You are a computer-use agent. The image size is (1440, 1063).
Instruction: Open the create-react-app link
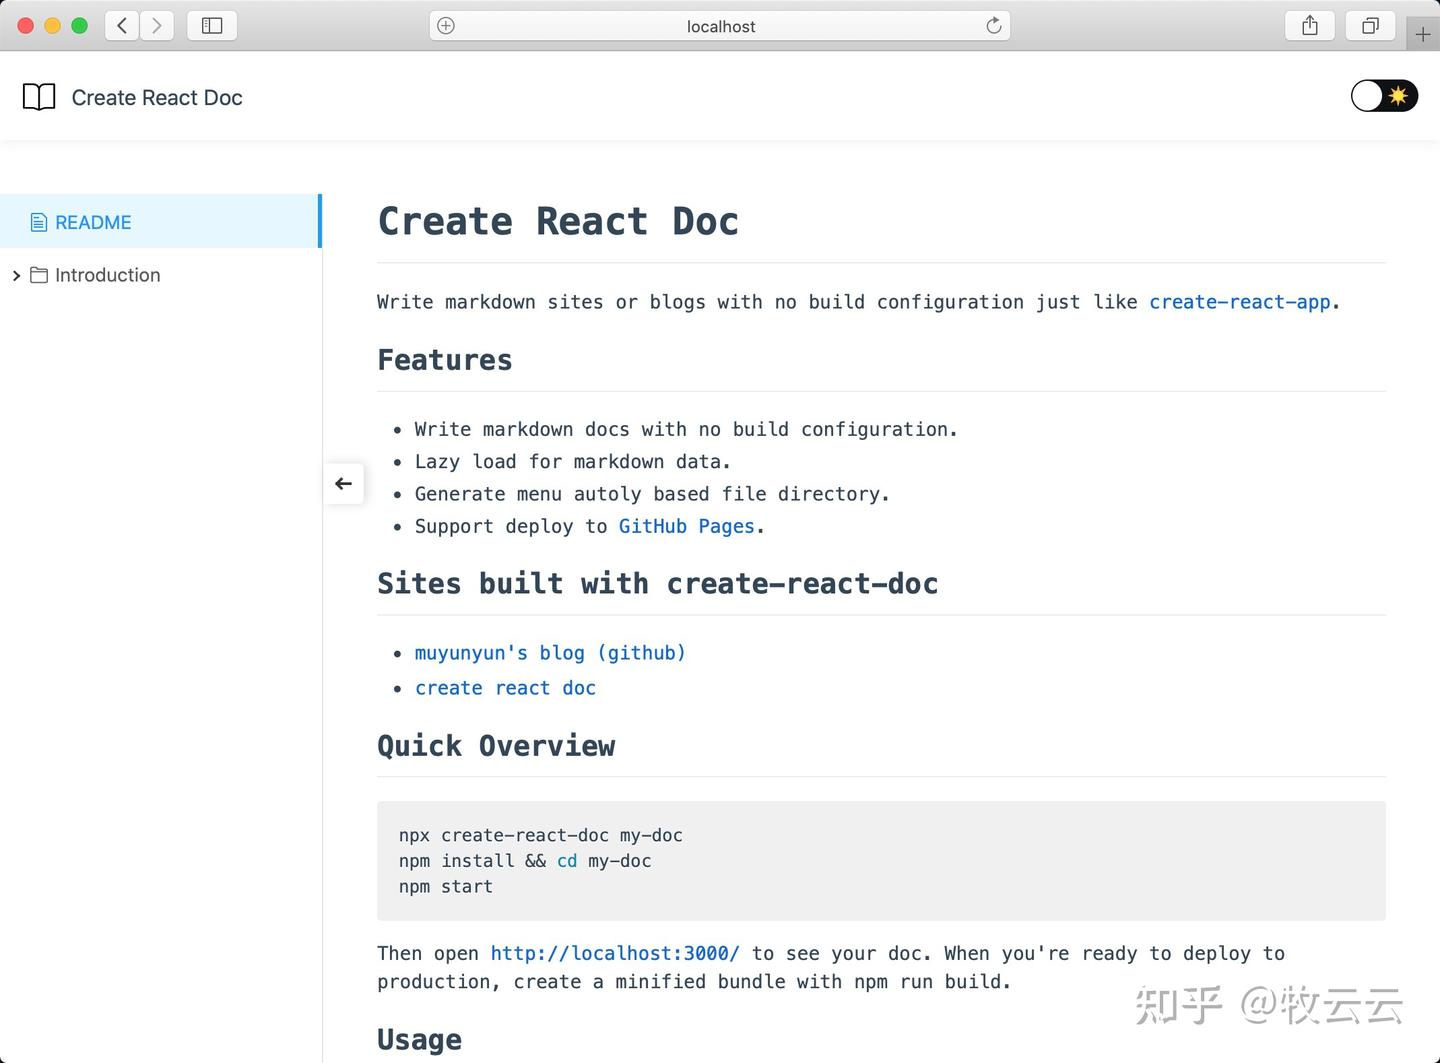coord(1240,301)
